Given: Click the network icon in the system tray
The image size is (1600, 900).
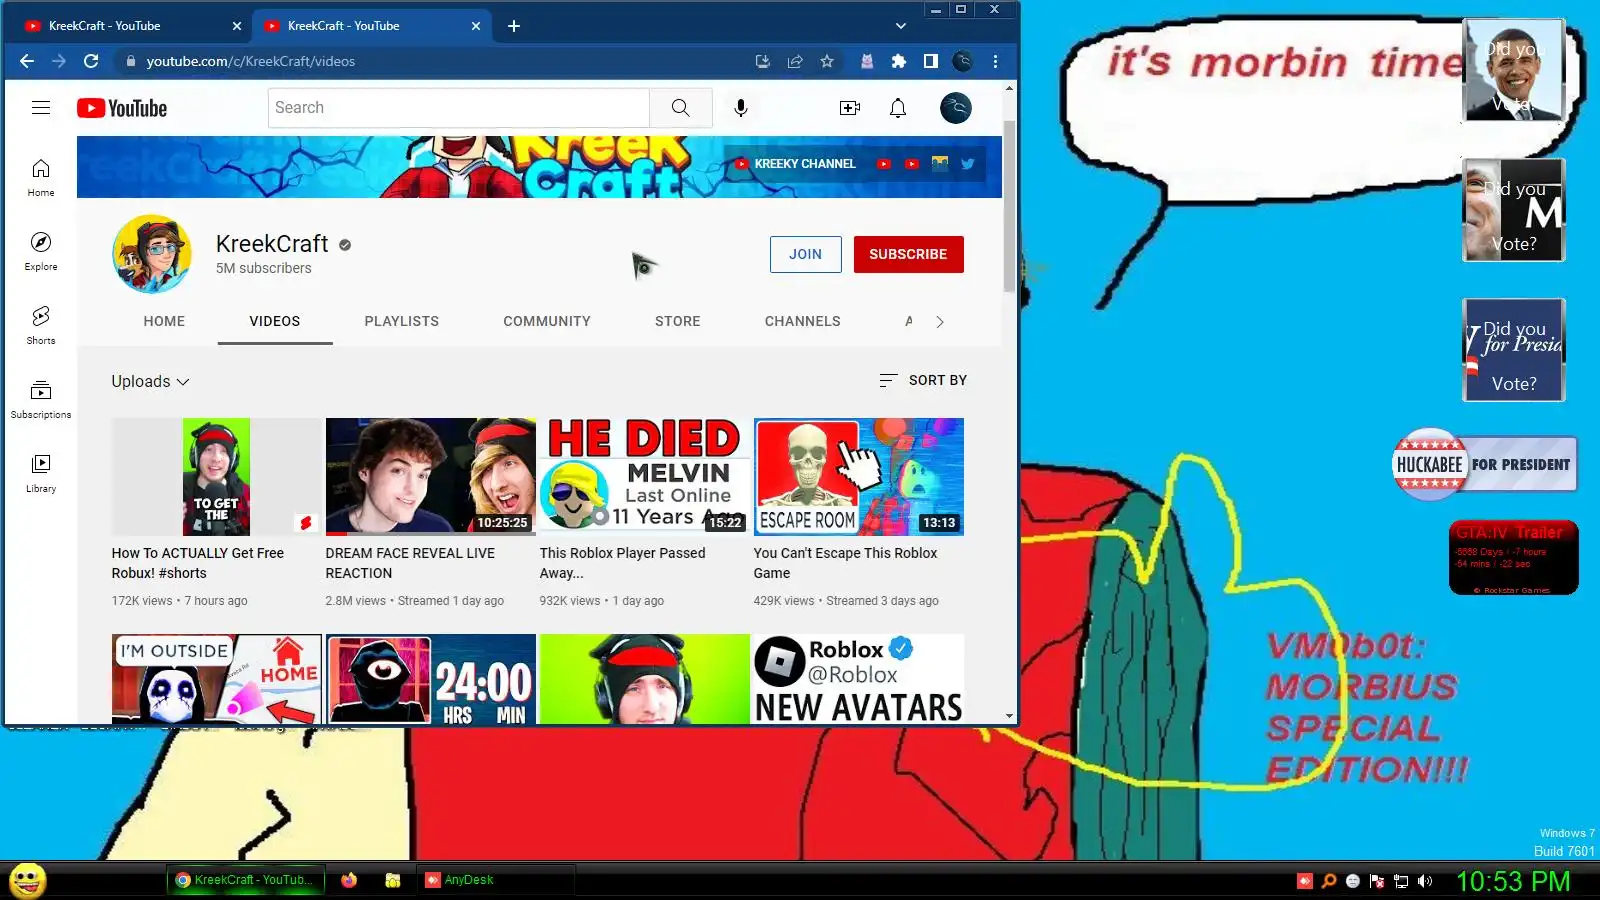Looking at the screenshot, I should coord(1401,881).
